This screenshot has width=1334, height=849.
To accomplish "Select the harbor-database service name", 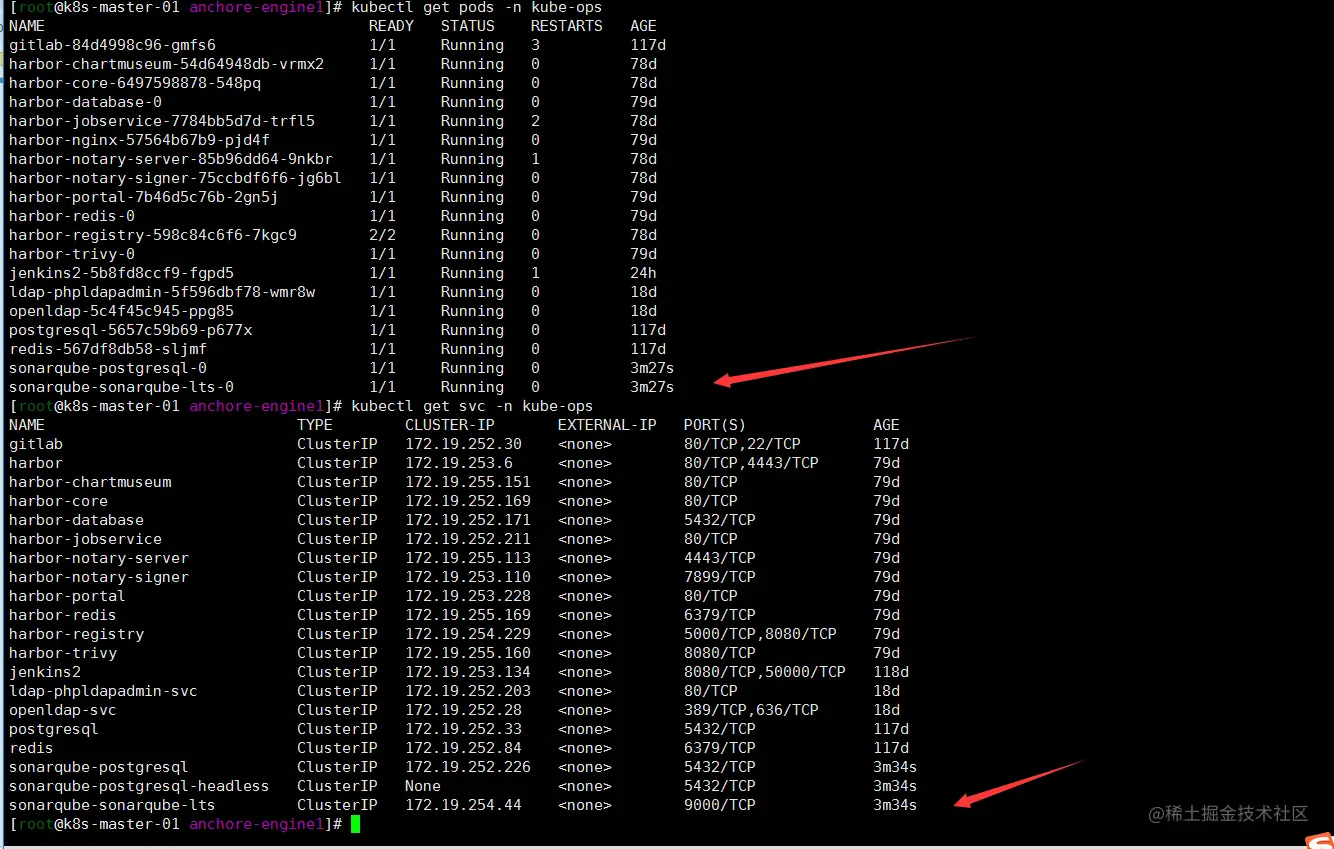I will pos(76,520).
